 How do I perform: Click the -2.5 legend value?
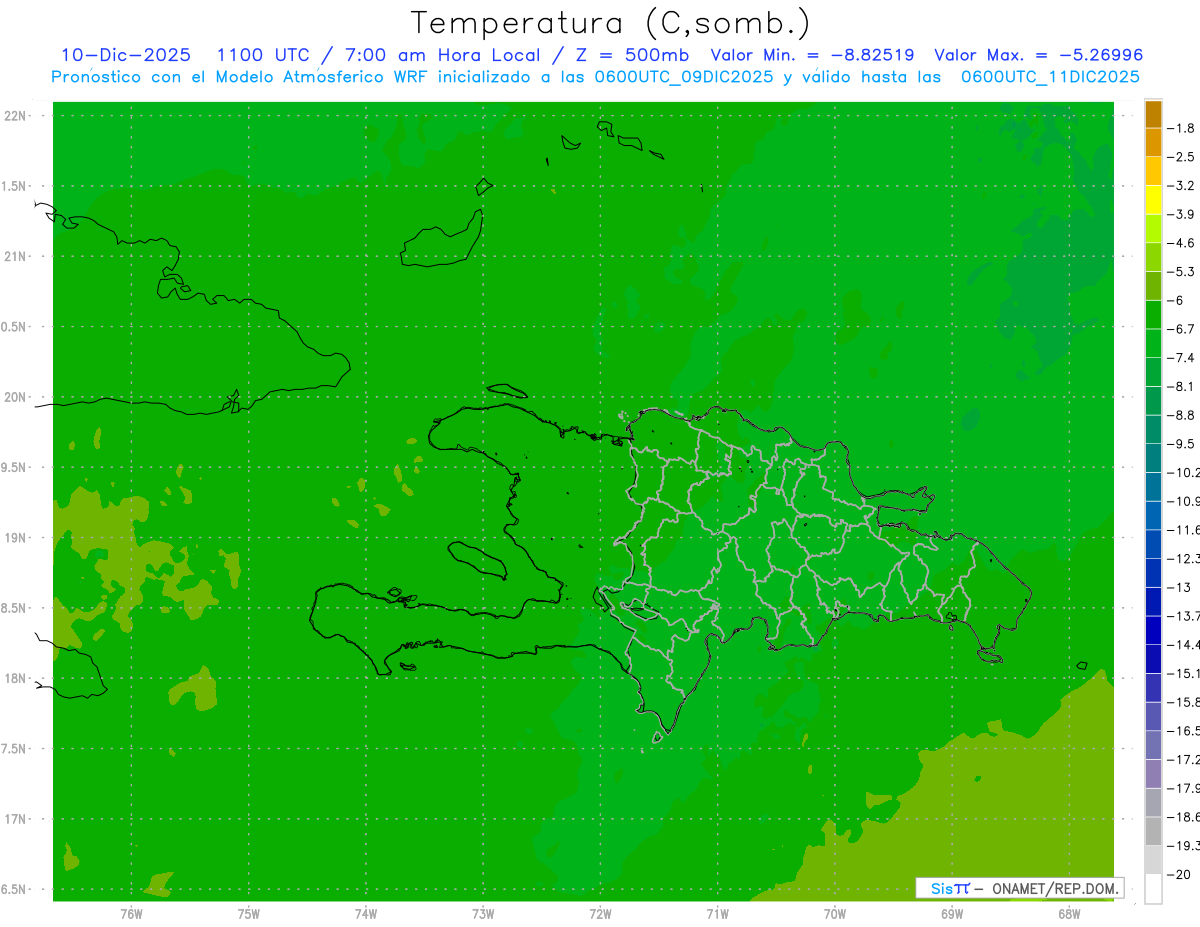click(x=1182, y=157)
